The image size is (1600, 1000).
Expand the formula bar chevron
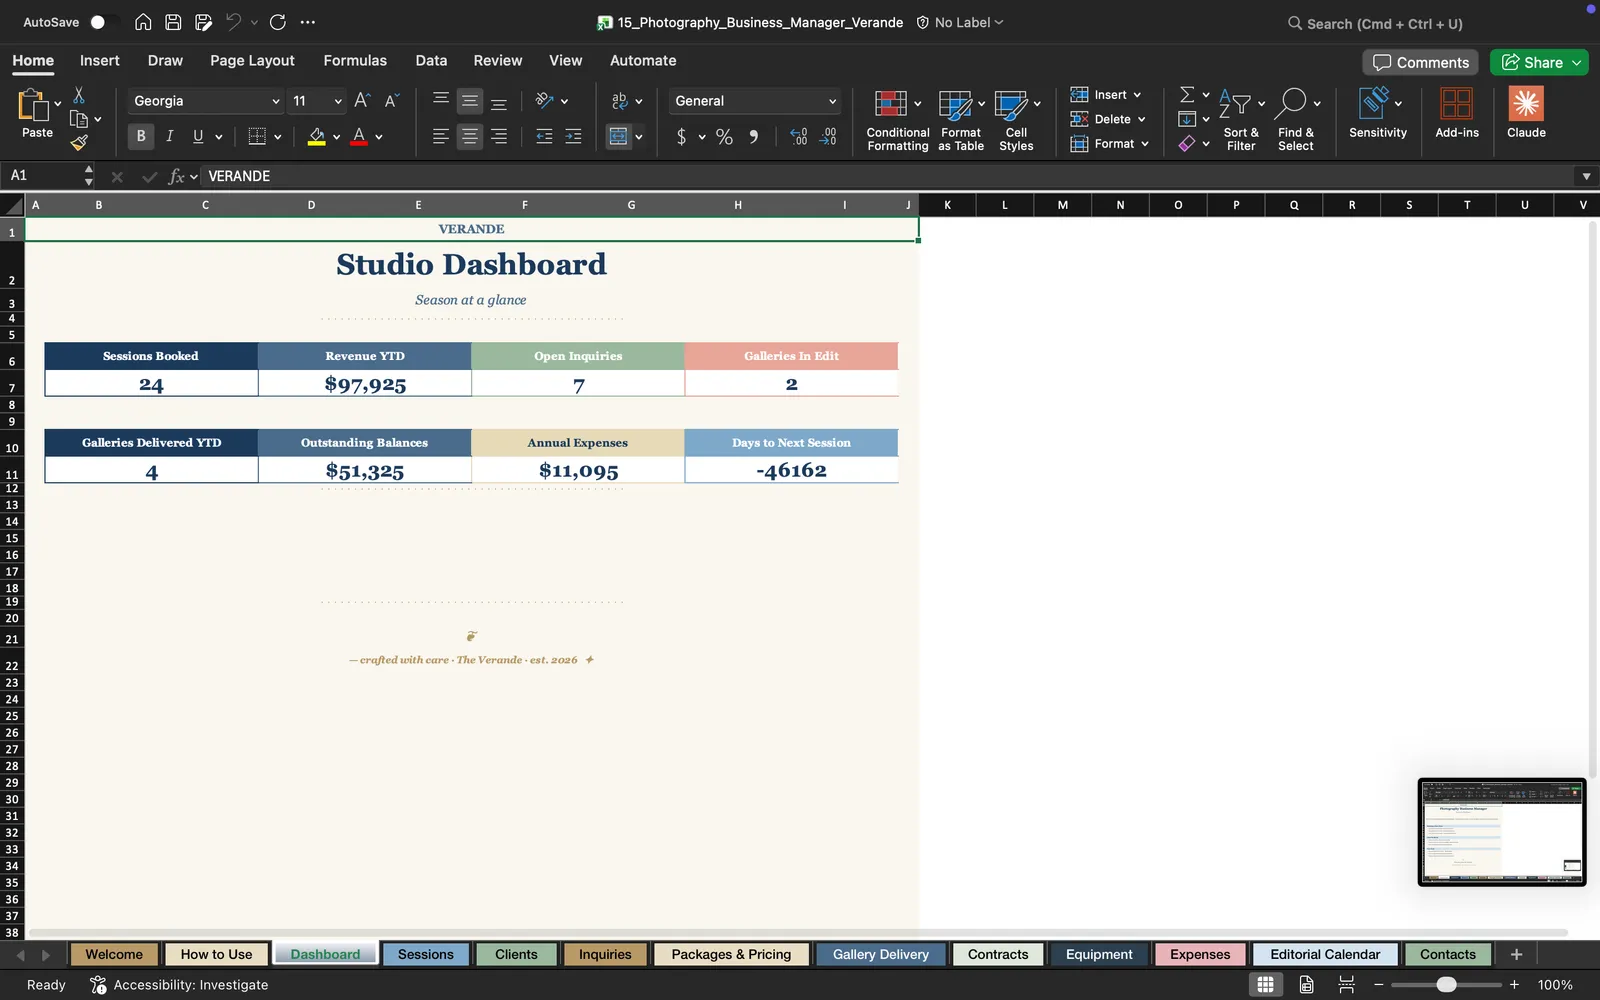1586,176
